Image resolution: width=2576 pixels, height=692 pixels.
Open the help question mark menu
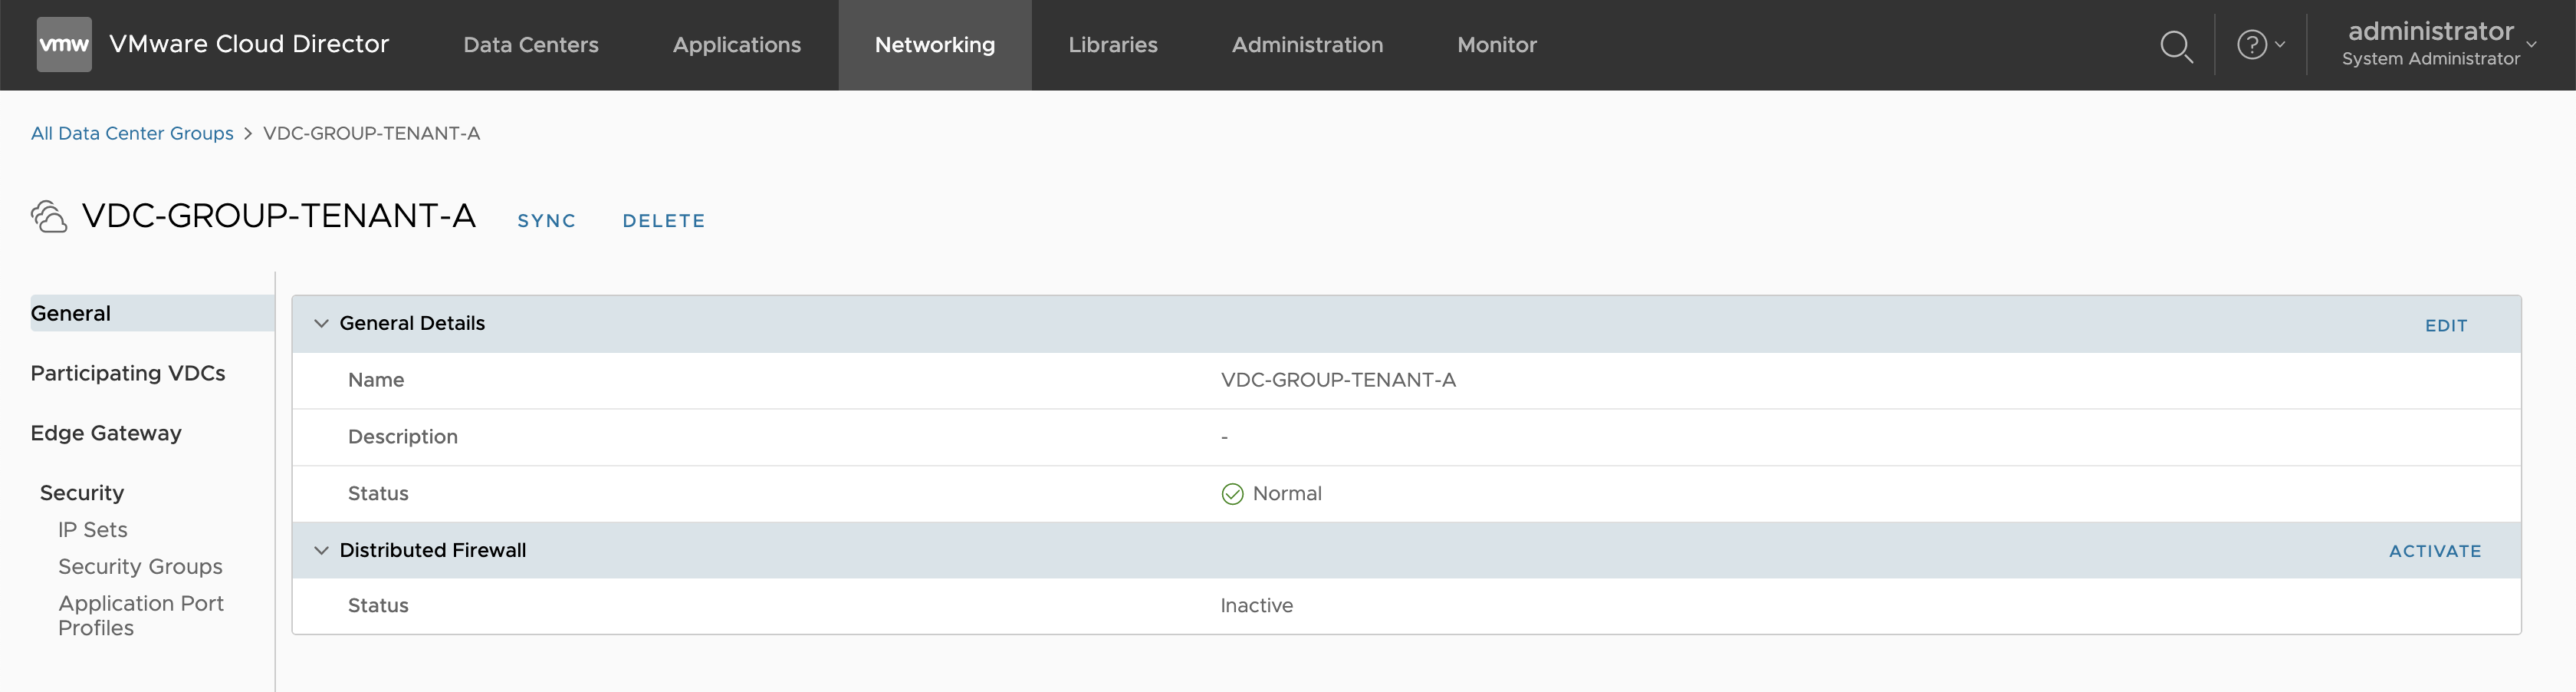click(x=2259, y=45)
